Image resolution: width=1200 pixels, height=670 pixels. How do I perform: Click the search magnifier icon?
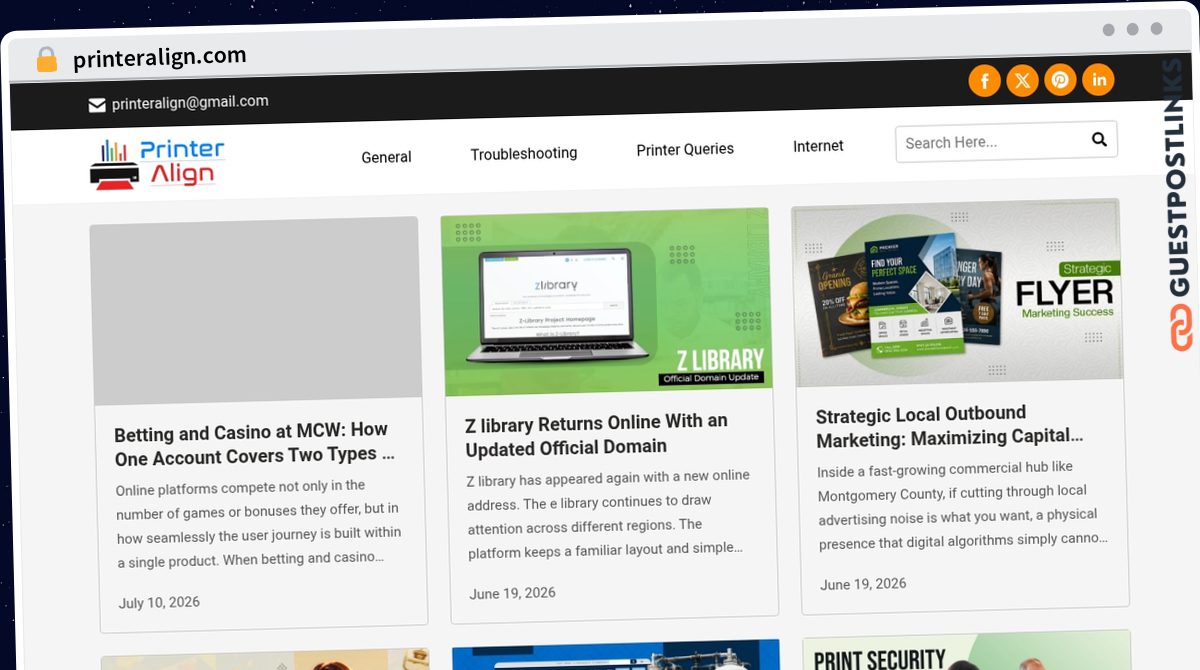pos(1099,139)
